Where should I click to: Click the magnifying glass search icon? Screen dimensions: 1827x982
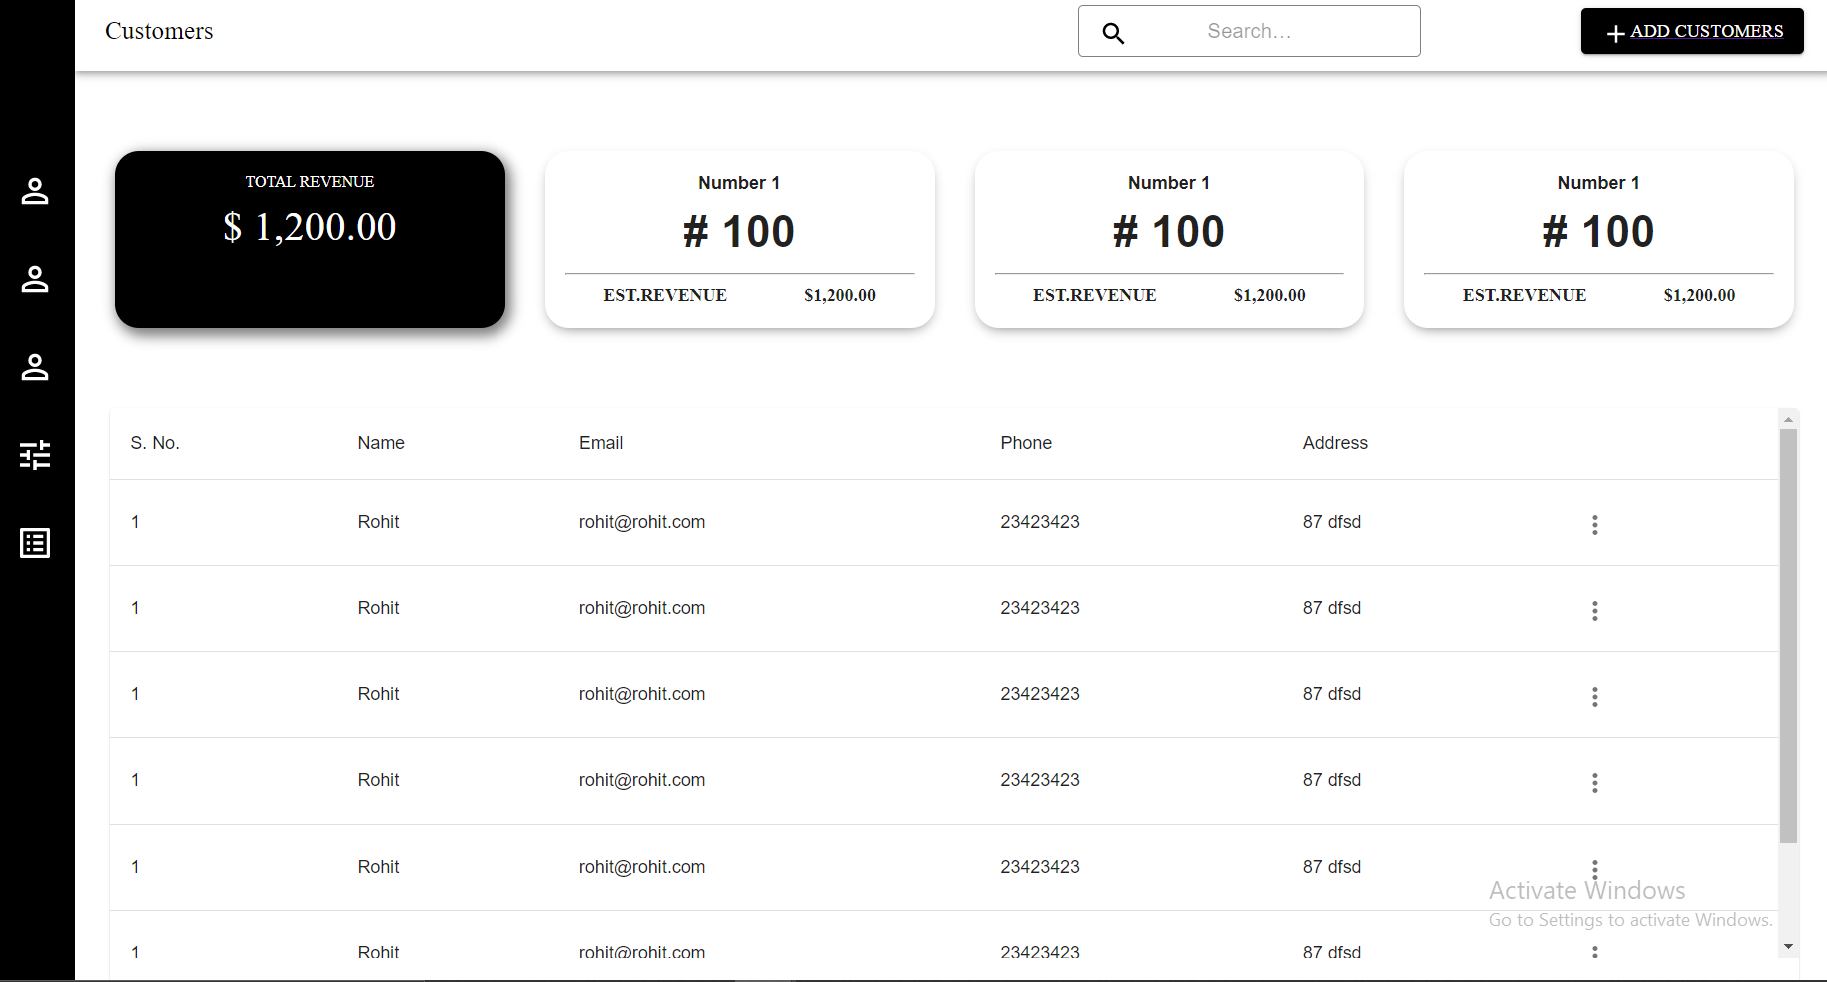pos(1112,32)
